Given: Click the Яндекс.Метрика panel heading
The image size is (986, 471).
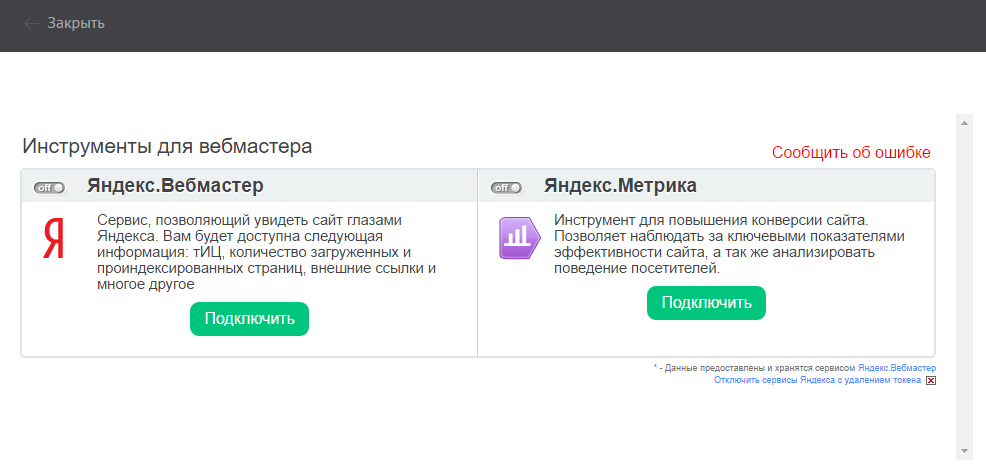Looking at the screenshot, I should (x=620, y=186).
